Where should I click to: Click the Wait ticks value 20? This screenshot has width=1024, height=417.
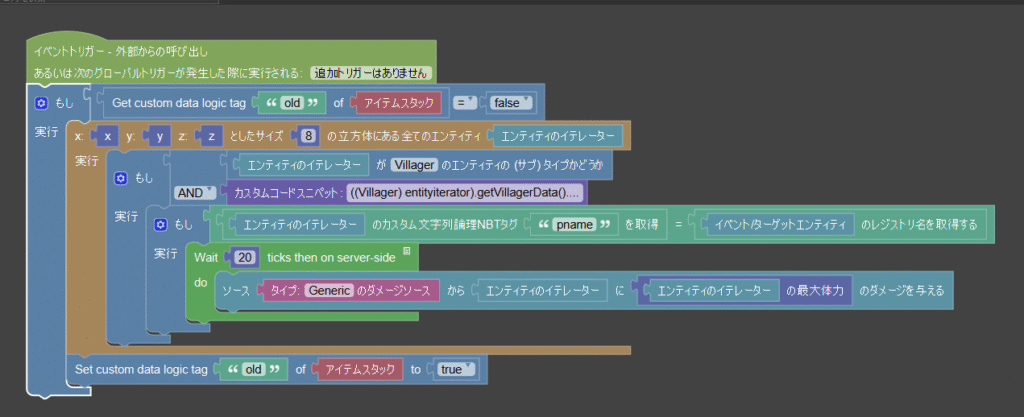point(246,257)
